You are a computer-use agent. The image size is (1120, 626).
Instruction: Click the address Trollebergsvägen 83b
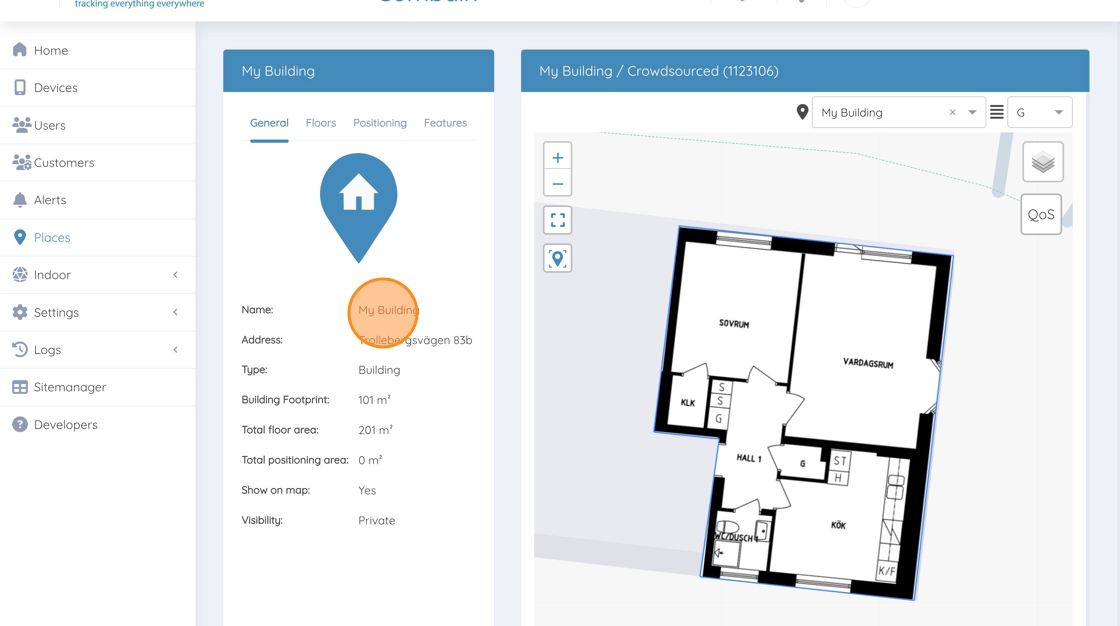click(x=415, y=340)
